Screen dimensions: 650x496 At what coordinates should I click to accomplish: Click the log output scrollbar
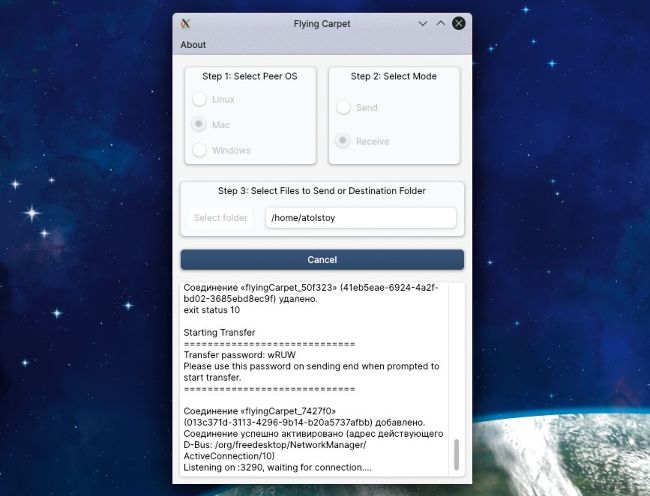point(457,455)
